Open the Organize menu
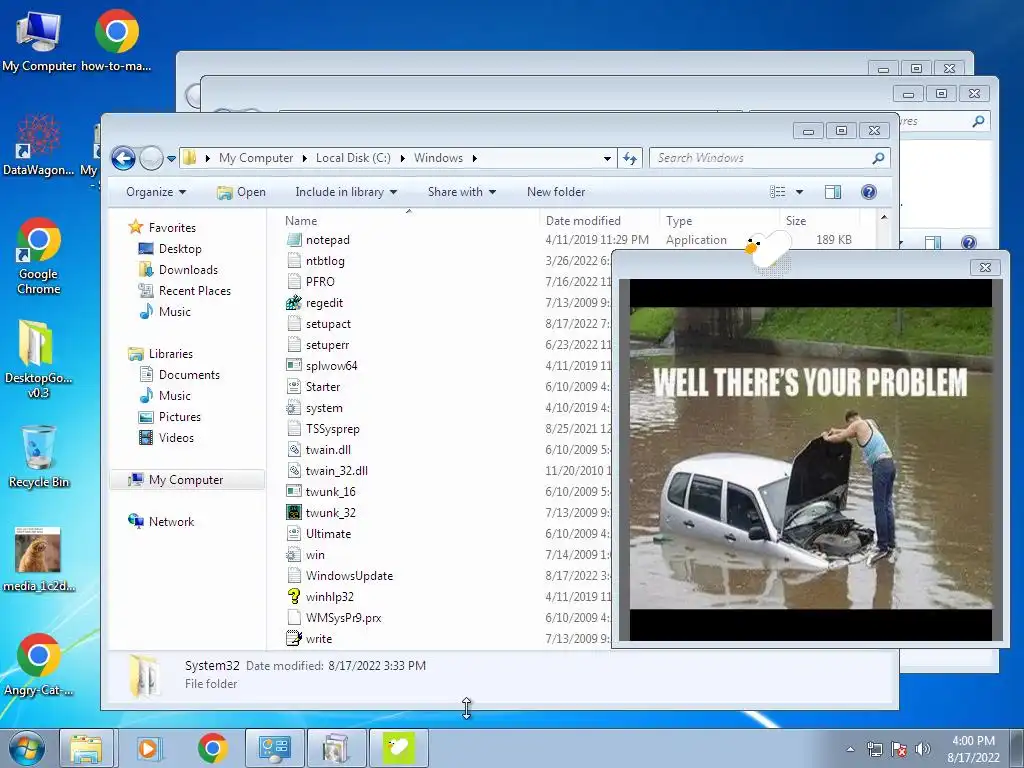 pyautogui.click(x=156, y=192)
